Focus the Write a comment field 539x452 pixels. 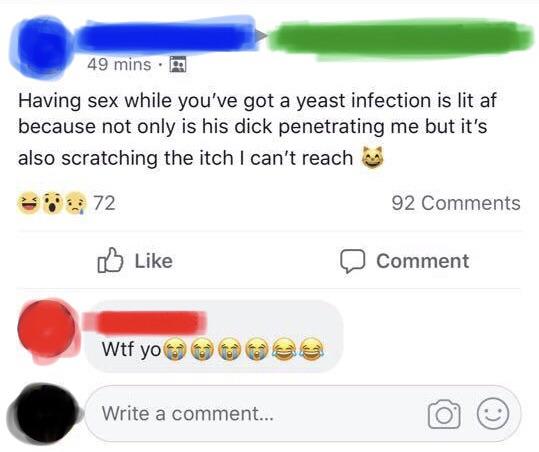(302, 414)
